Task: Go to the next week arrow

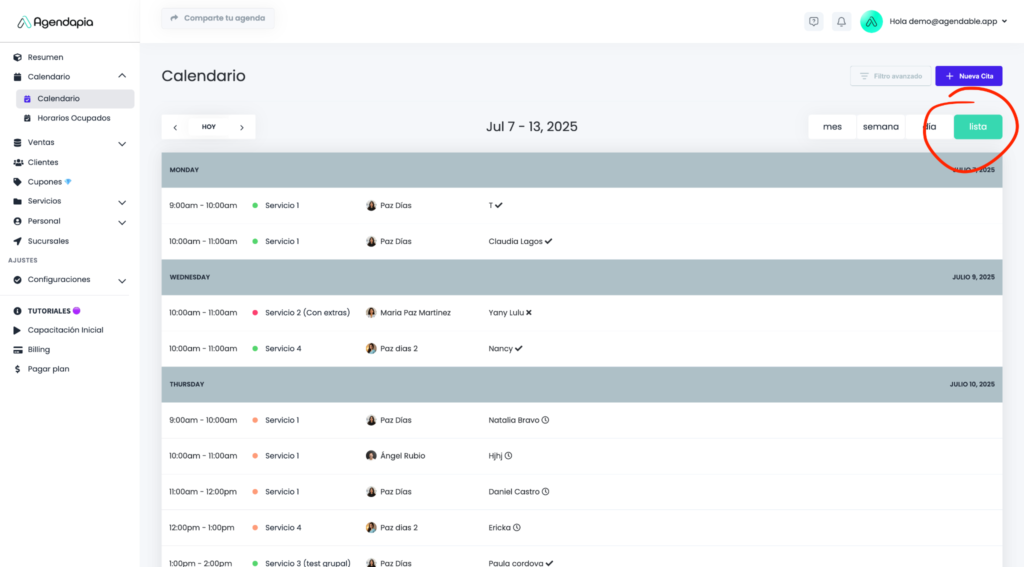Action: point(241,127)
